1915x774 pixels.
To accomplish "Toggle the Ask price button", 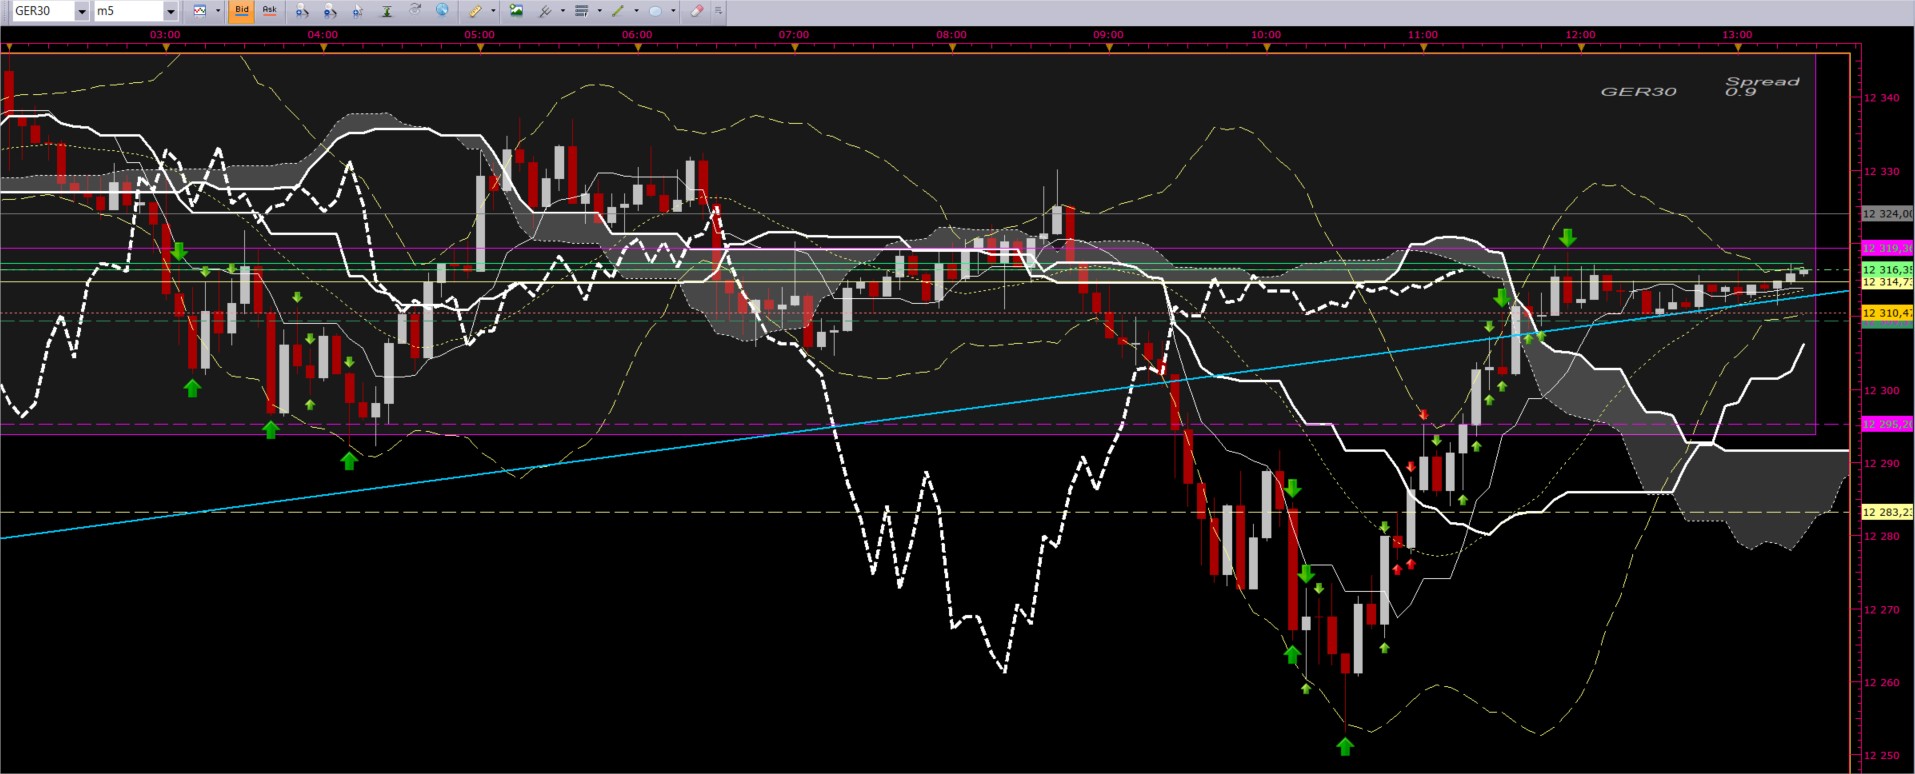I will 269,11.
